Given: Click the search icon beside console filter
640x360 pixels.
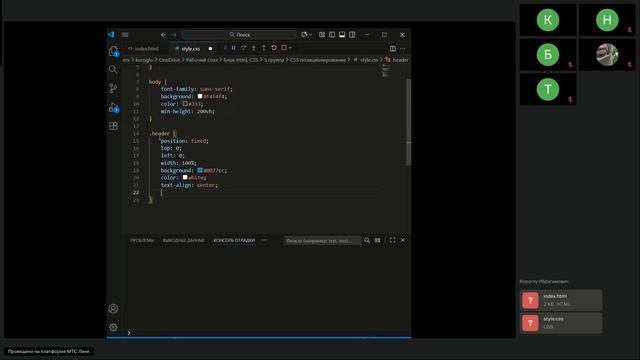Looking at the screenshot, I should [367, 240].
